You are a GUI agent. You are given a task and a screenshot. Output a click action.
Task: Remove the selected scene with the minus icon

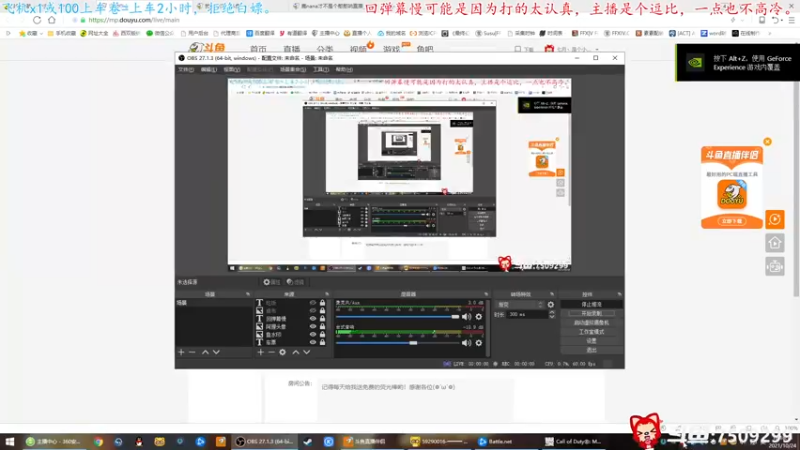coord(192,352)
